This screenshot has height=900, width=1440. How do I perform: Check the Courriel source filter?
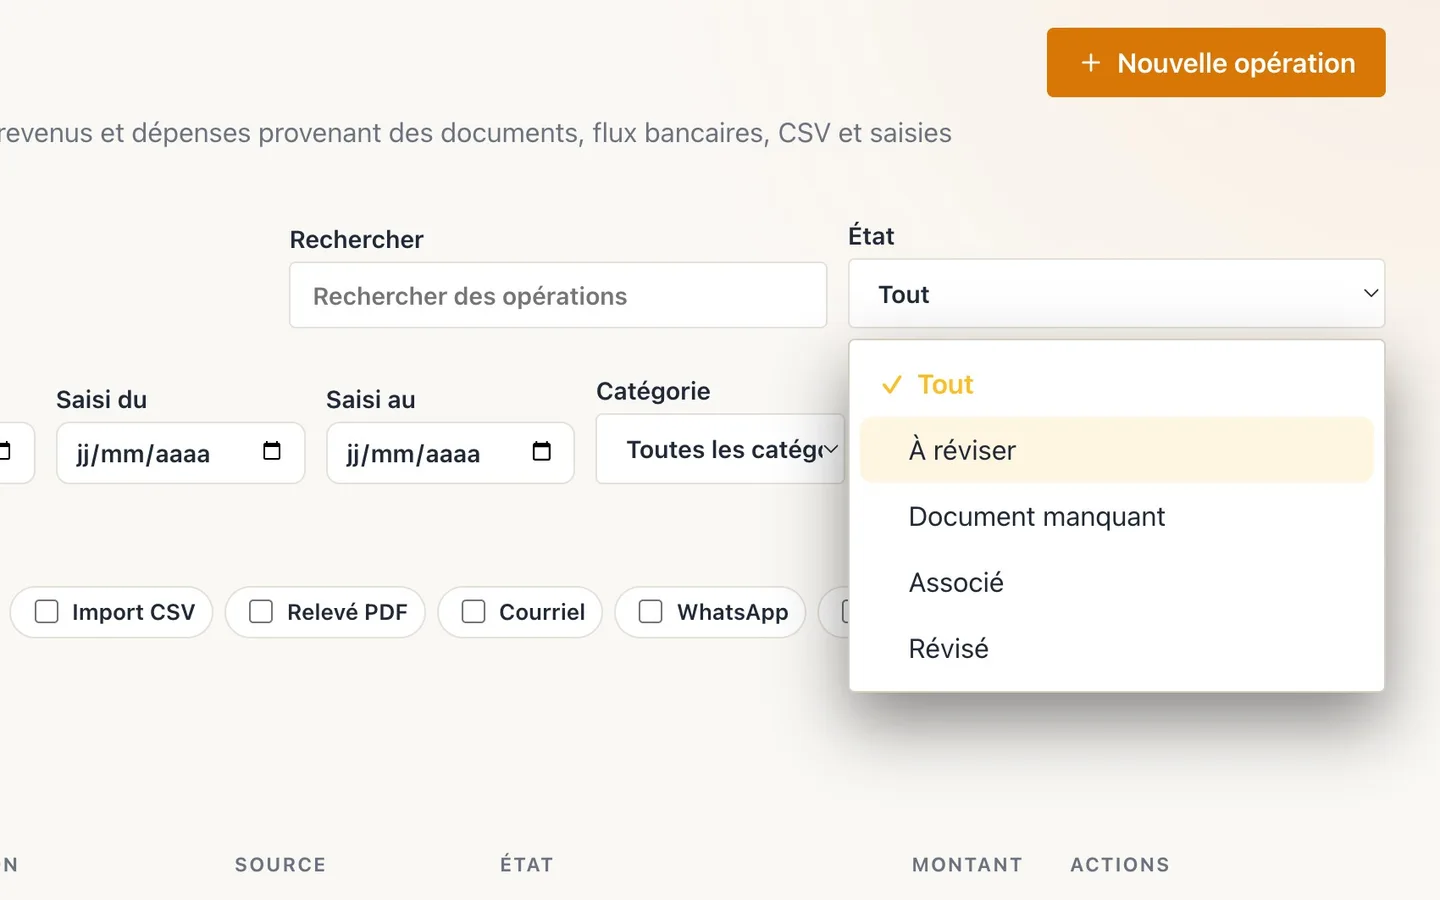coord(473,611)
